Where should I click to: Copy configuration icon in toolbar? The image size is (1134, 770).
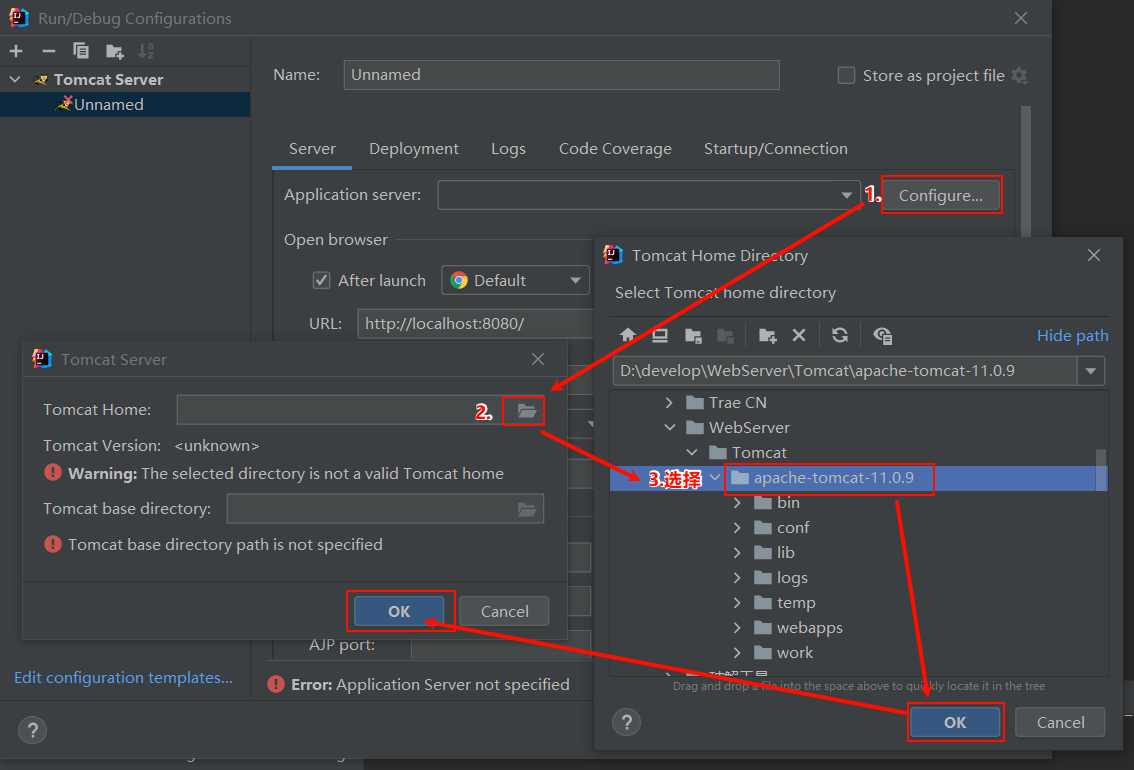tap(81, 51)
